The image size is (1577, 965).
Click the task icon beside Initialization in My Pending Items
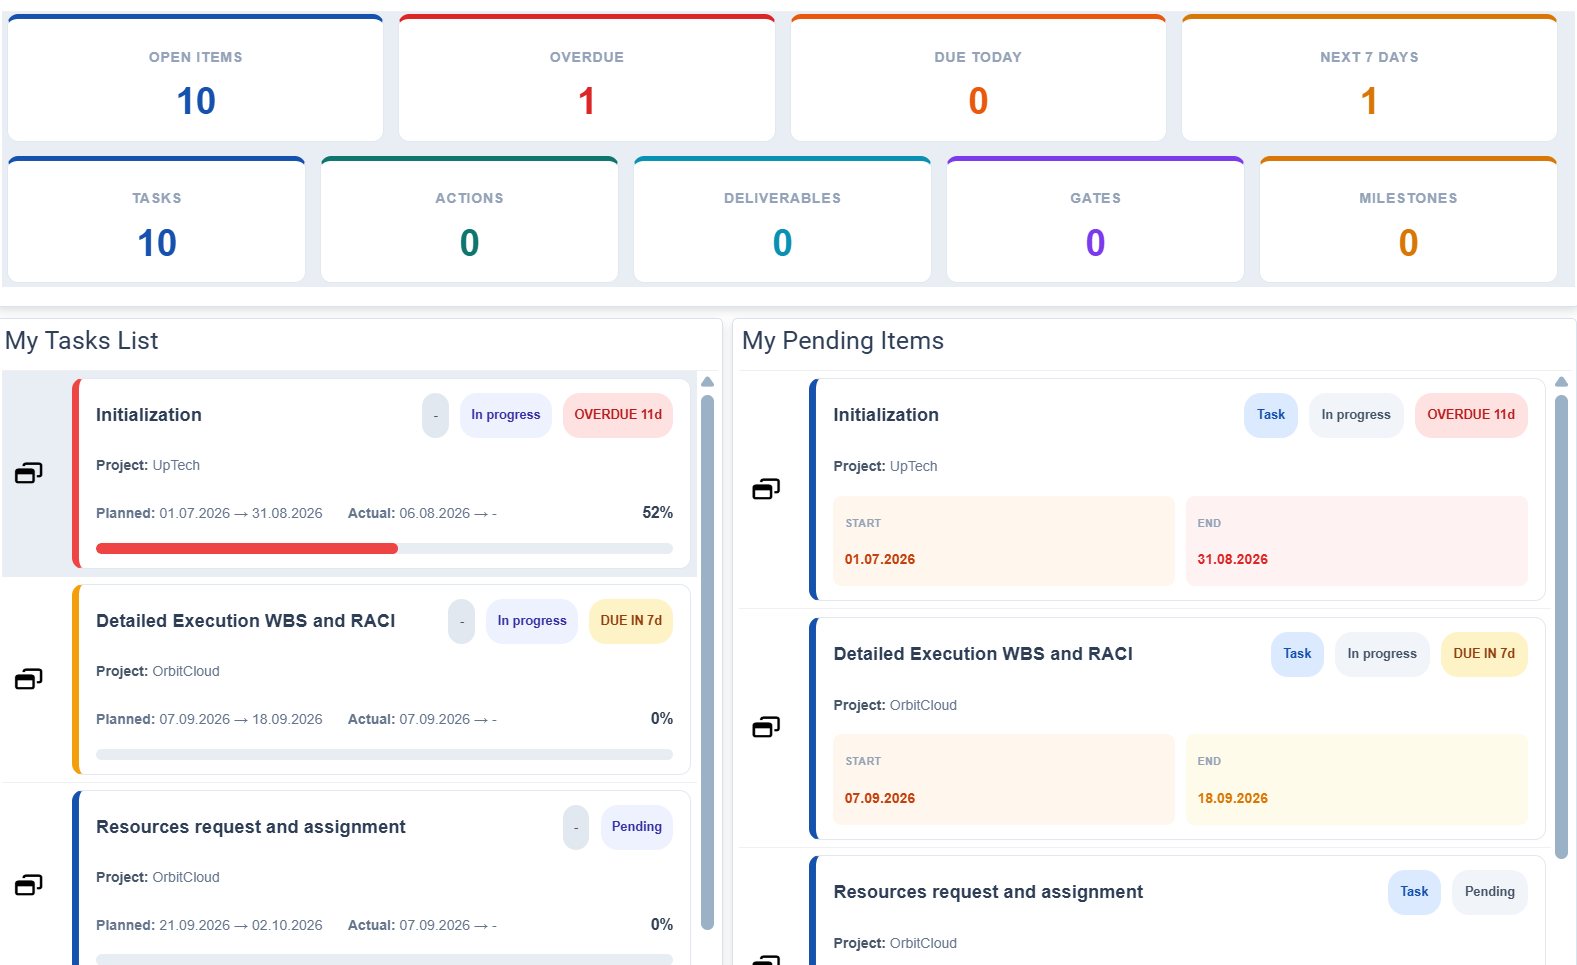(x=766, y=489)
